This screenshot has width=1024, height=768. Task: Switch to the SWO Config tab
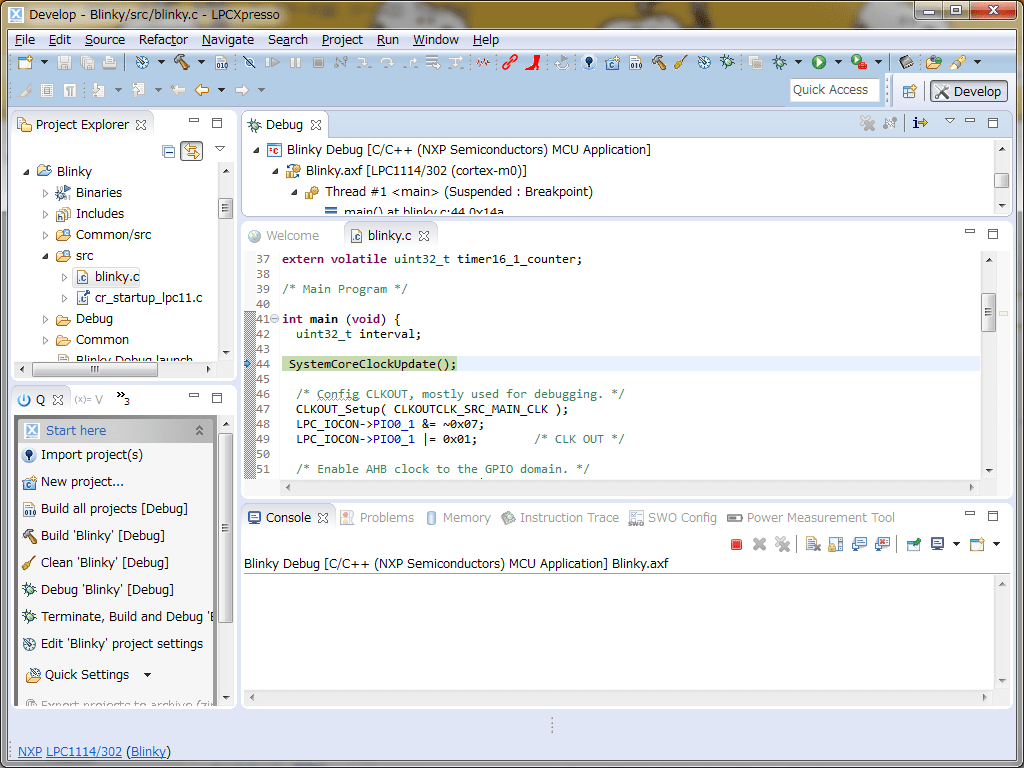coord(673,518)
